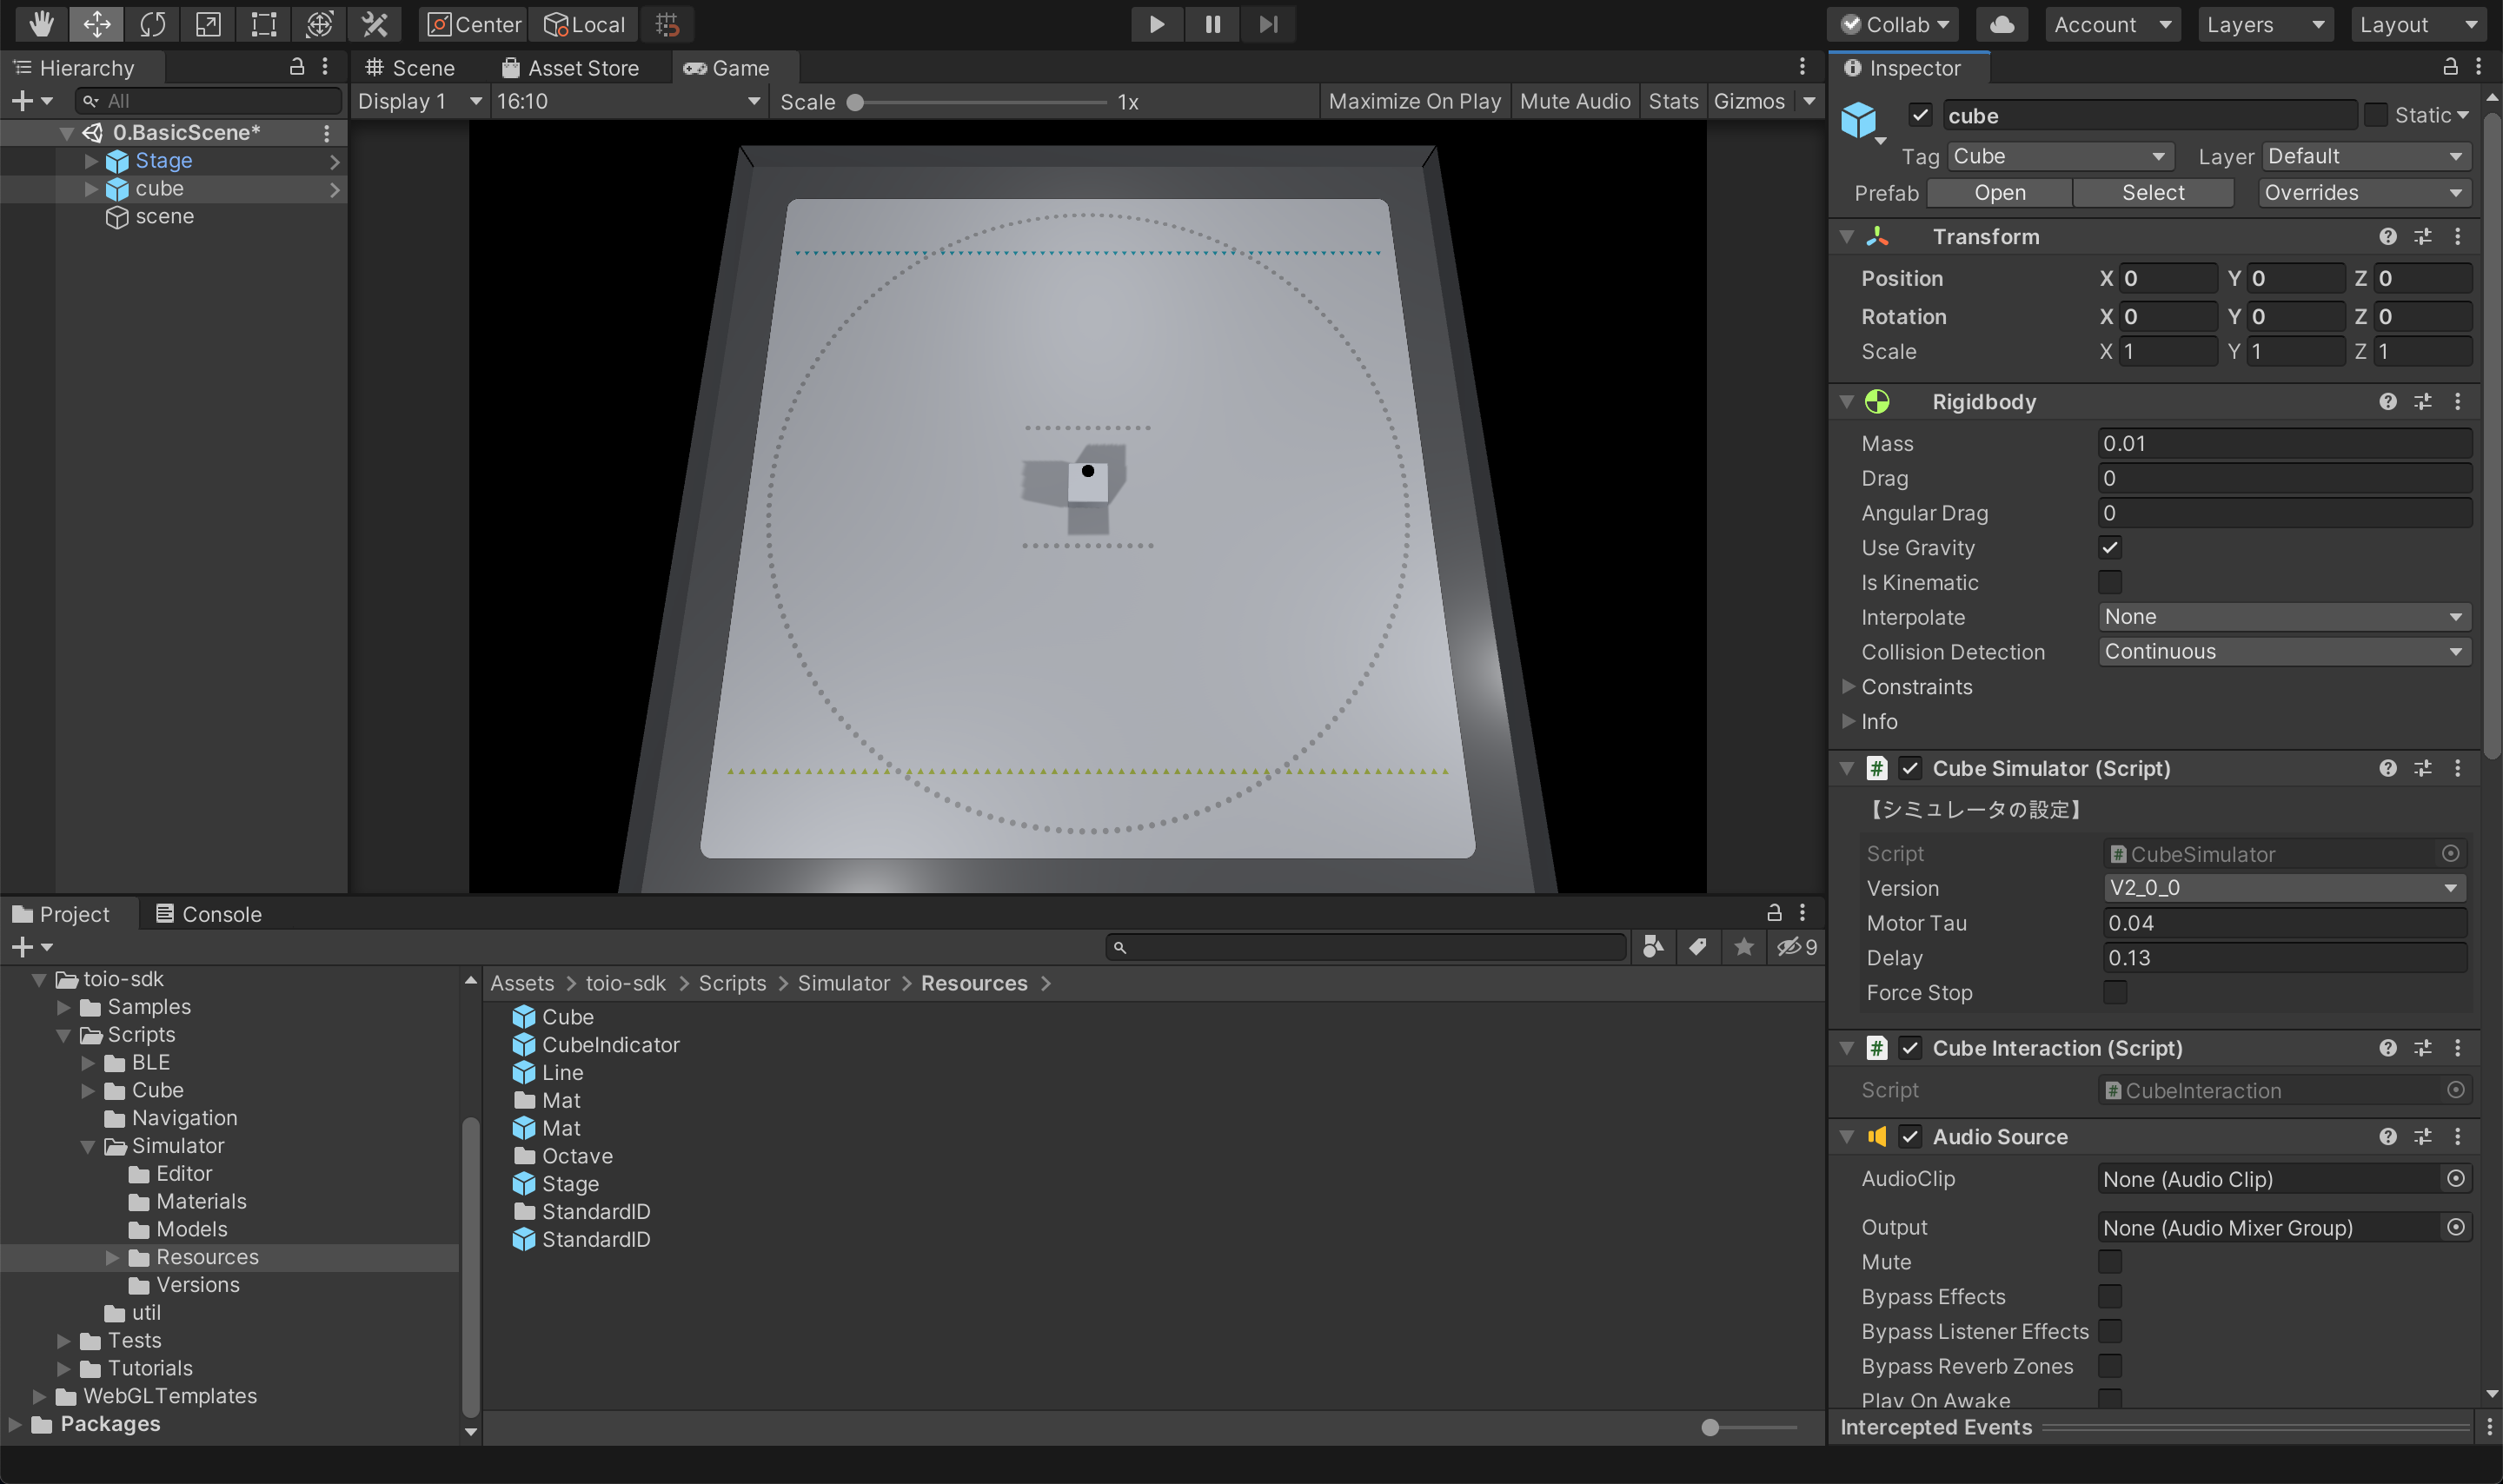Expand the Stage object in the Hierarchy
2503x1484 pixels.
pos(91,160)
